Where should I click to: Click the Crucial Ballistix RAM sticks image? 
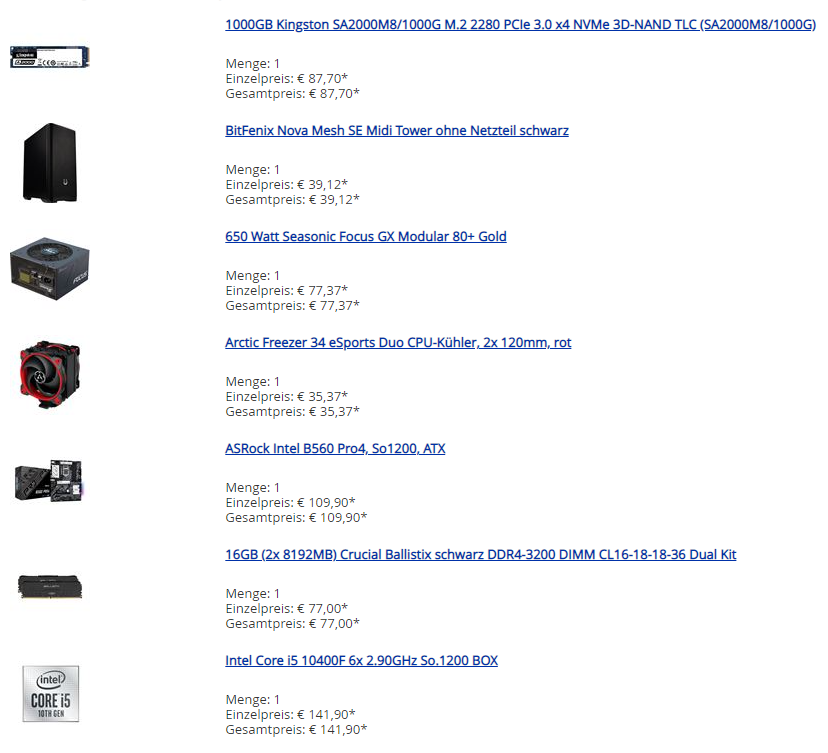50,587
